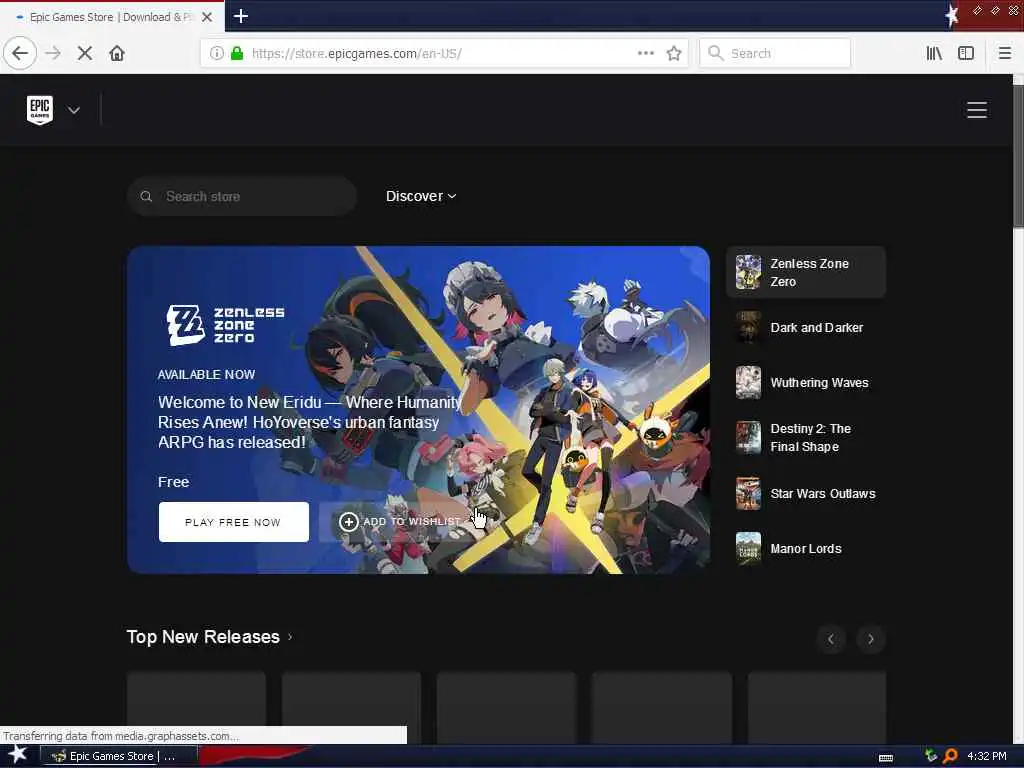Select Destiny 2: The Final Shape
The height and width of the screenshot is (768, 1024).
[x=806, y=438]
